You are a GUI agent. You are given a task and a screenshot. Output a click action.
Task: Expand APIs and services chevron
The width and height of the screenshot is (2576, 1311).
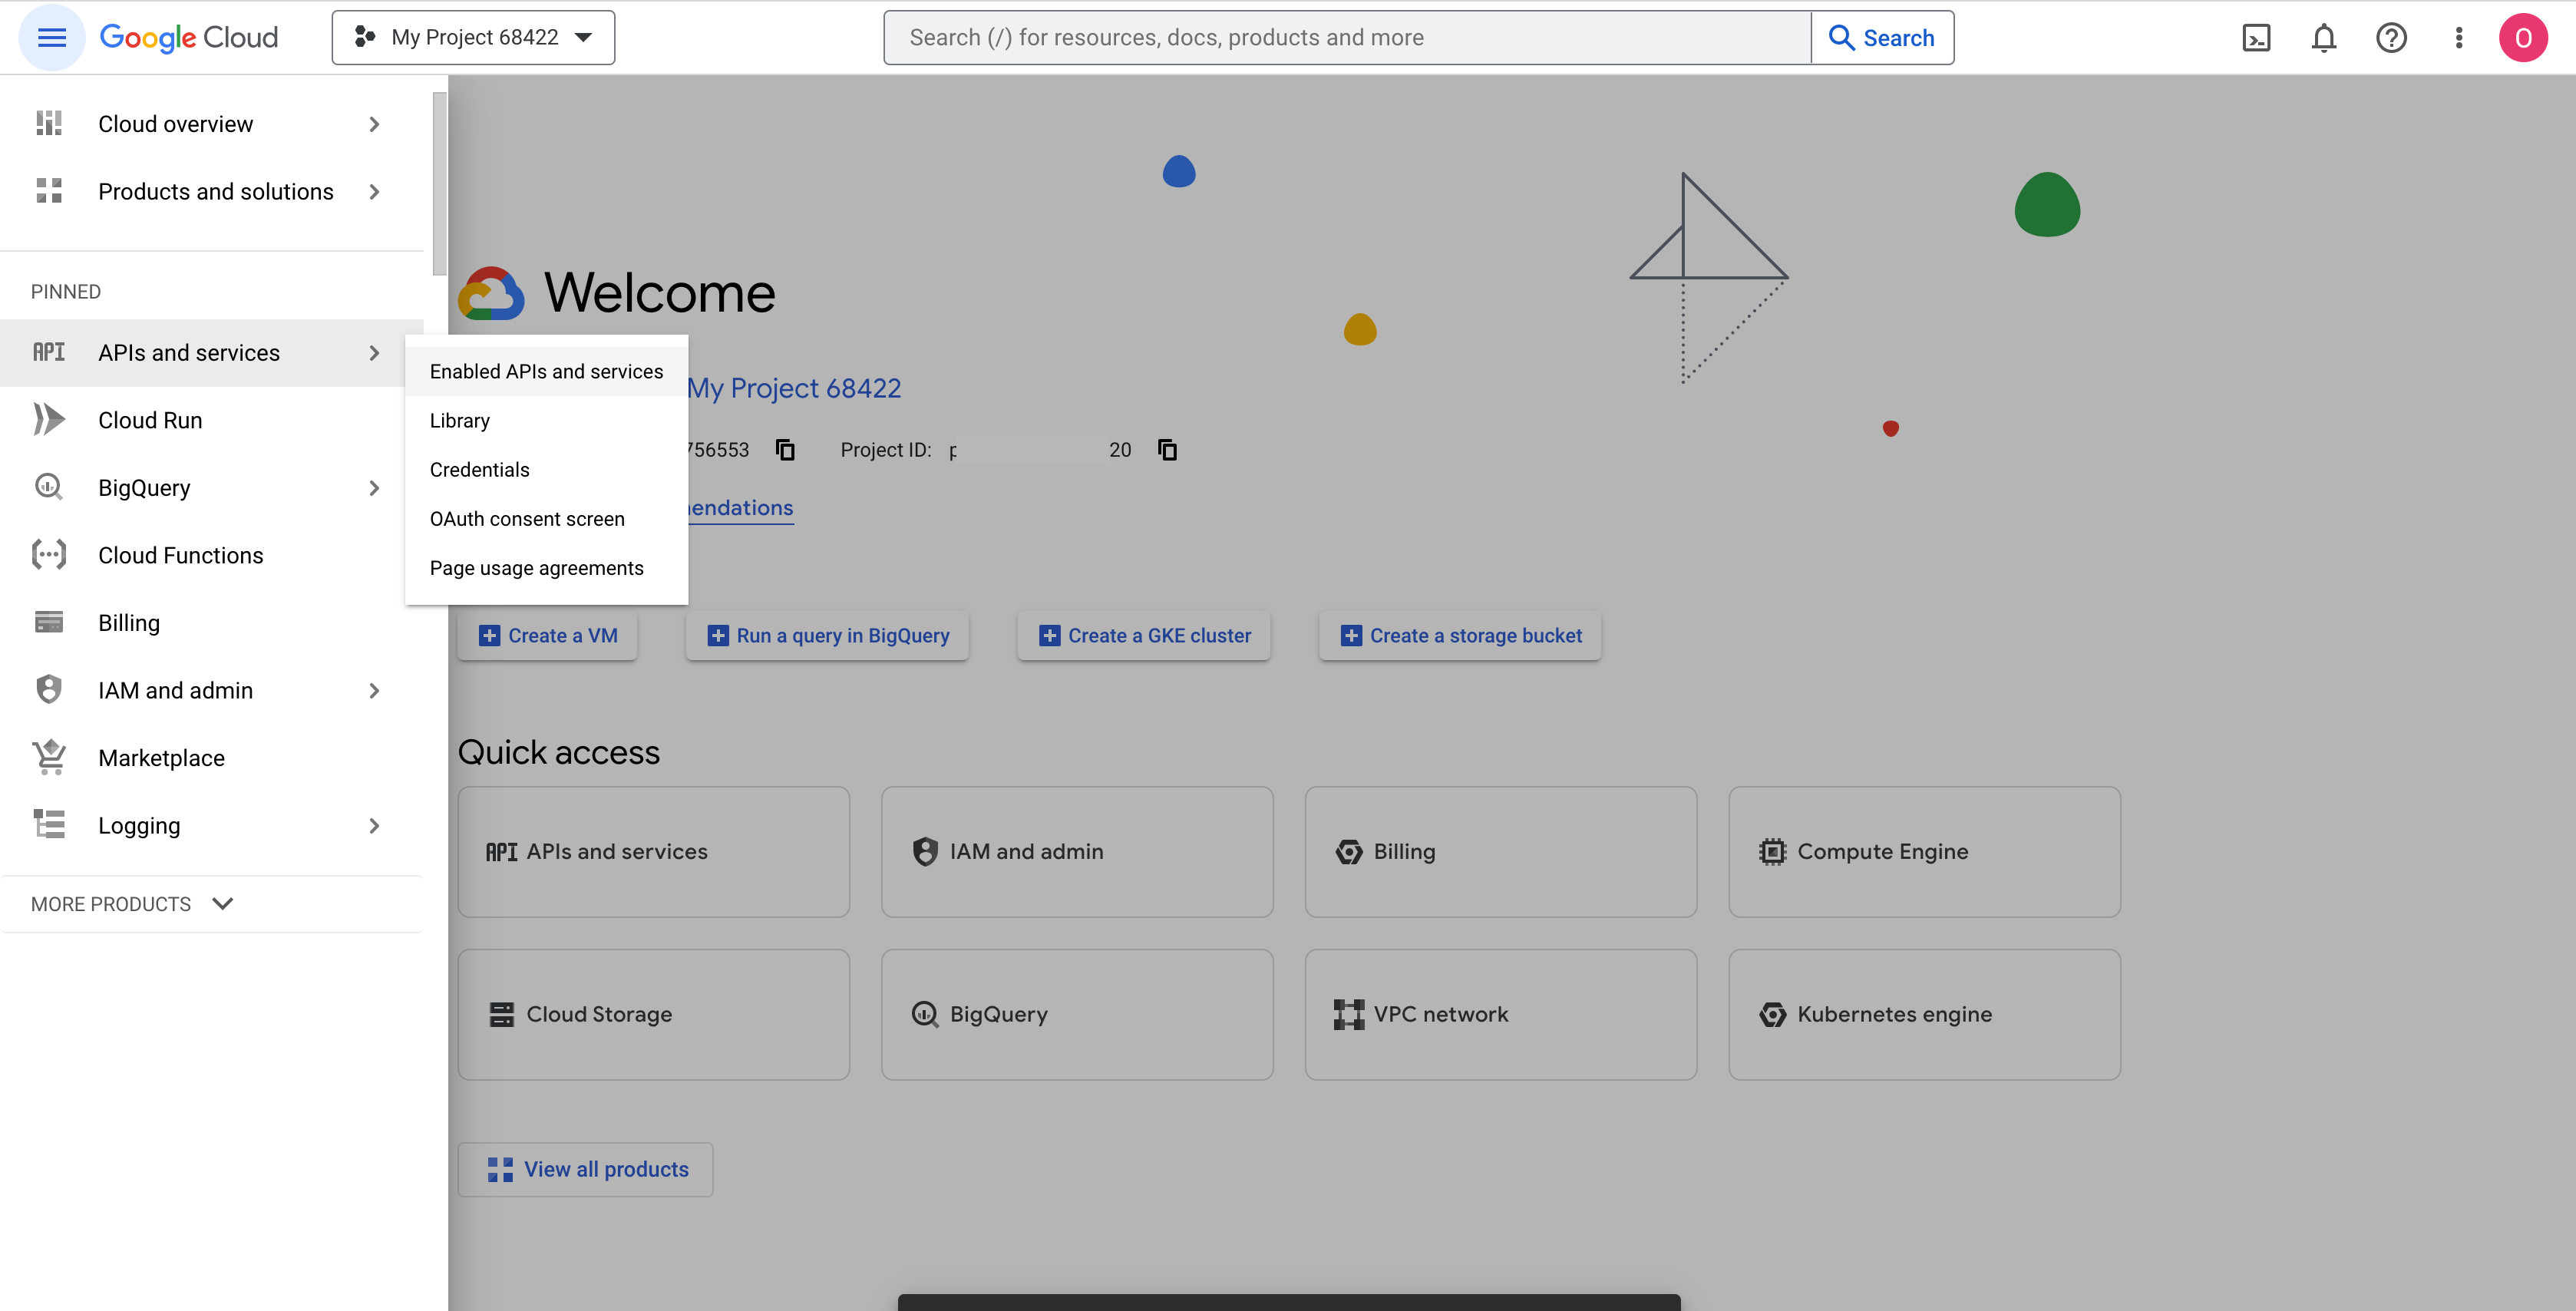pyautogui.click(x=374, y=353)
